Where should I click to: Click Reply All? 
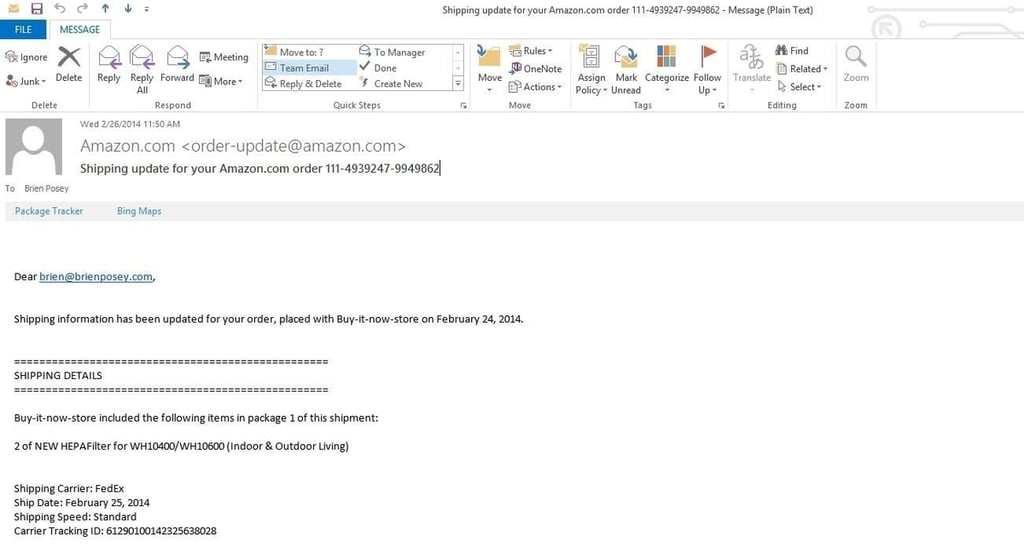(142, 69)
